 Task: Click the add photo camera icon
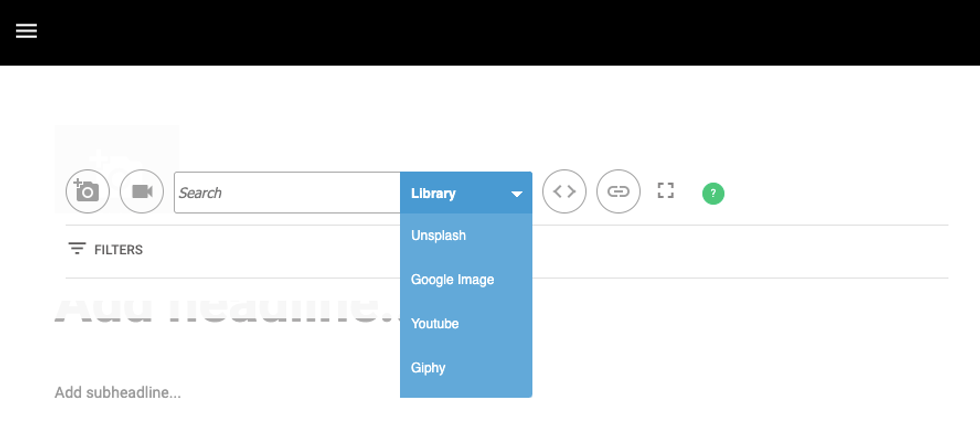tap(87, 191)
